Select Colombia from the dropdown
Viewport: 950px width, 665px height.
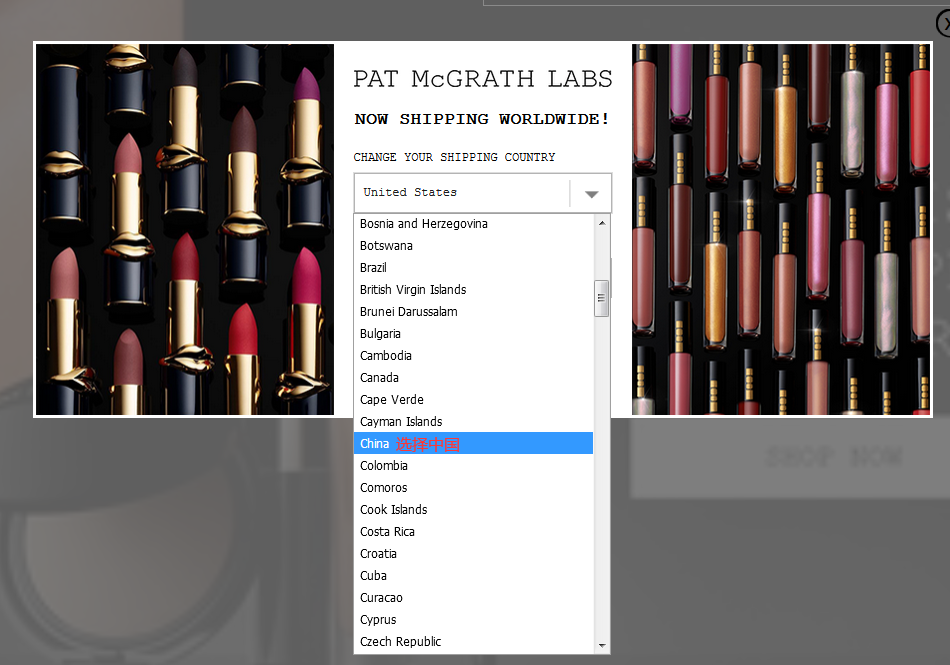[x=384, y=466]
